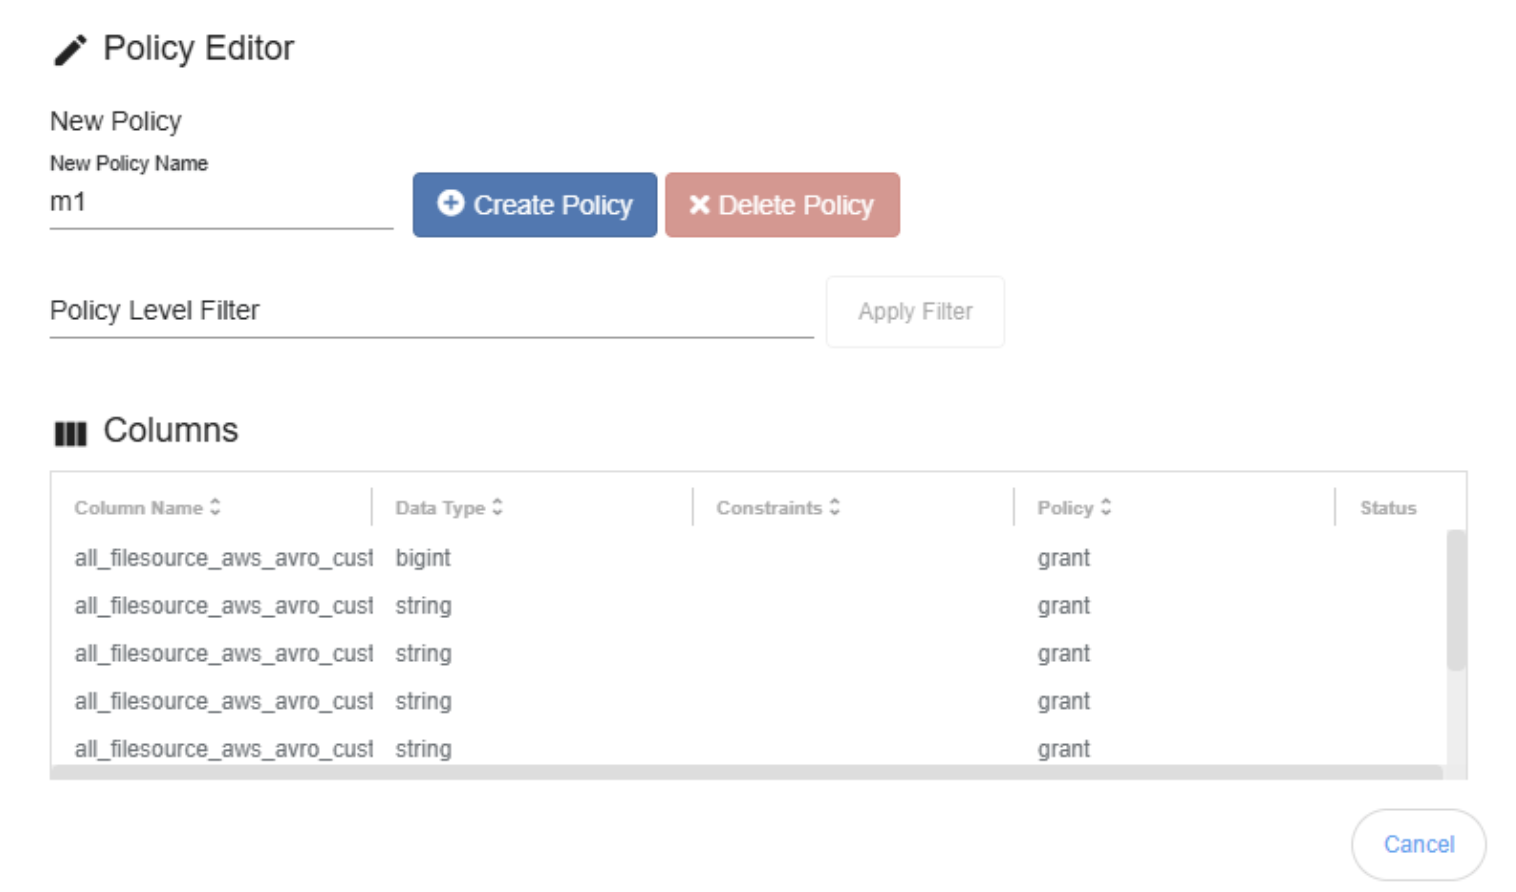Image resolution: width=1516 pixels, height=892 pixels.
Task: Click the plus icon on Create Policy
Action: click(450, 203)
